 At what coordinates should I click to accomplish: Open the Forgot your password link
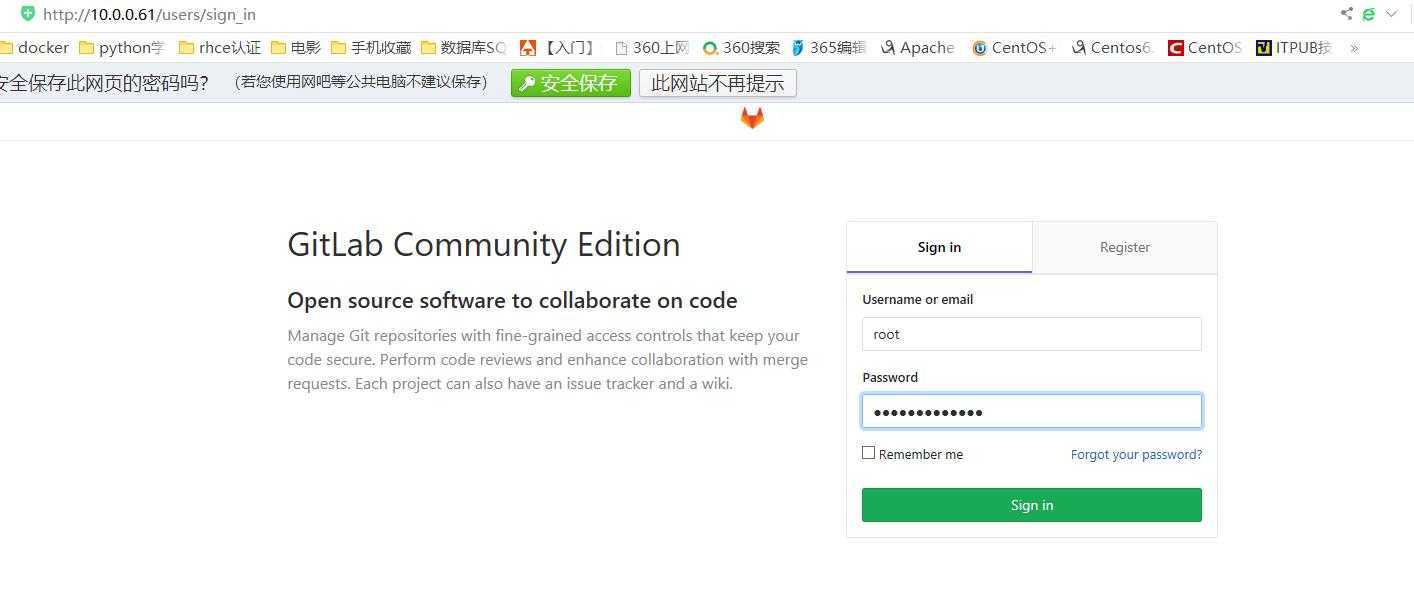coord(1136,454)
